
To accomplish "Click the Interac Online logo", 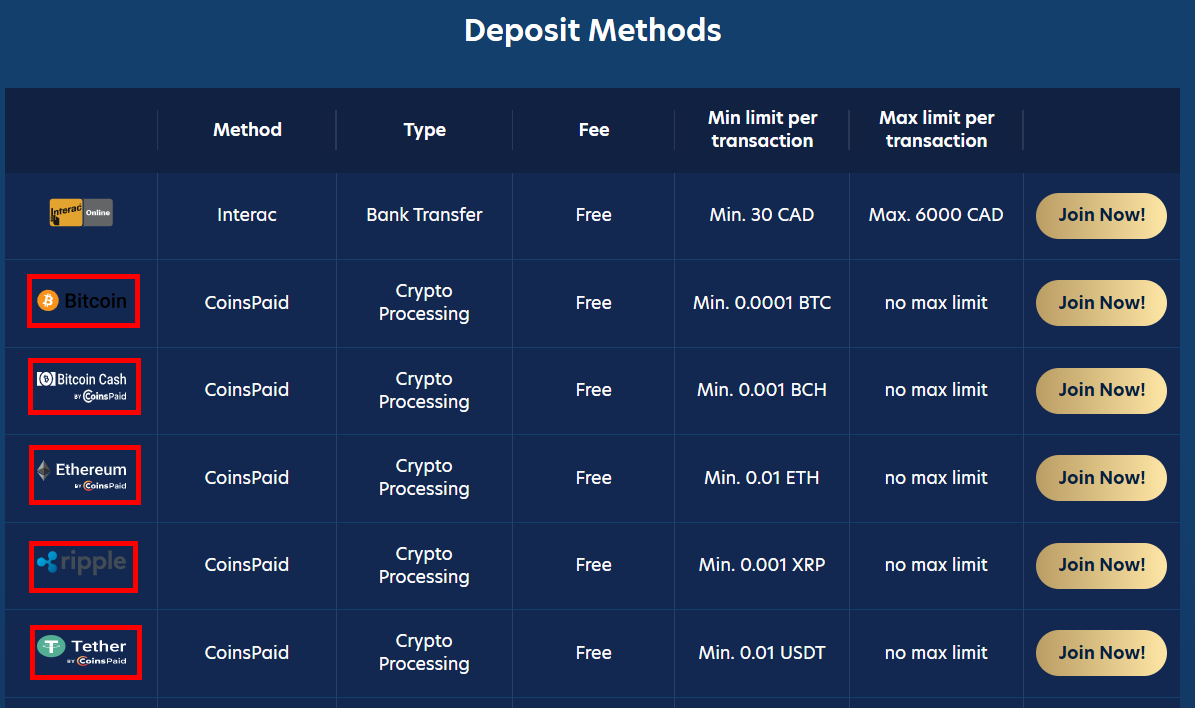I will coord(81,212).
